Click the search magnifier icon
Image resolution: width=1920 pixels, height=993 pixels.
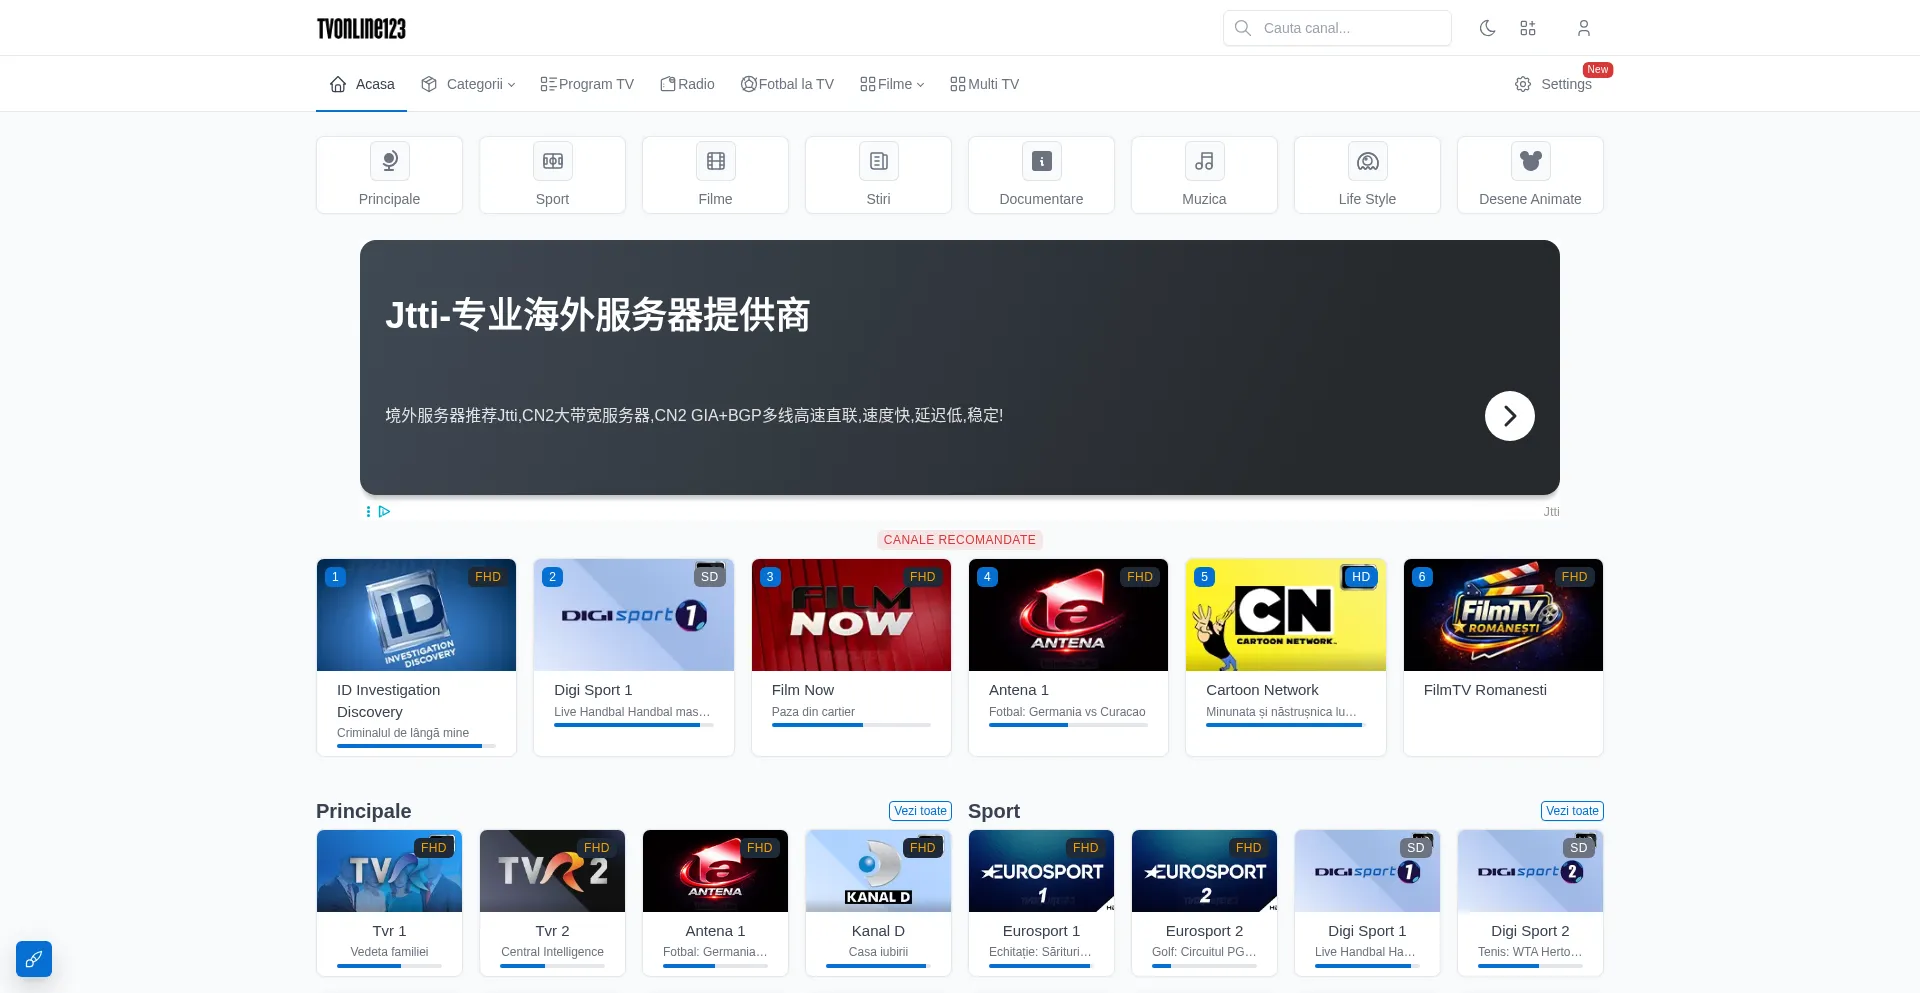1243,28
